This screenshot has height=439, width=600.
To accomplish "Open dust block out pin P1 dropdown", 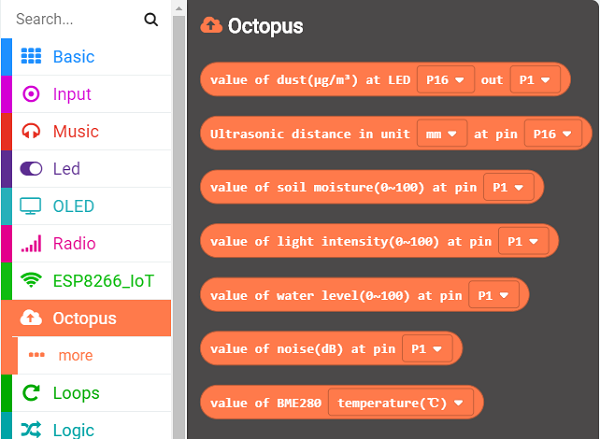I will (535, 80).
